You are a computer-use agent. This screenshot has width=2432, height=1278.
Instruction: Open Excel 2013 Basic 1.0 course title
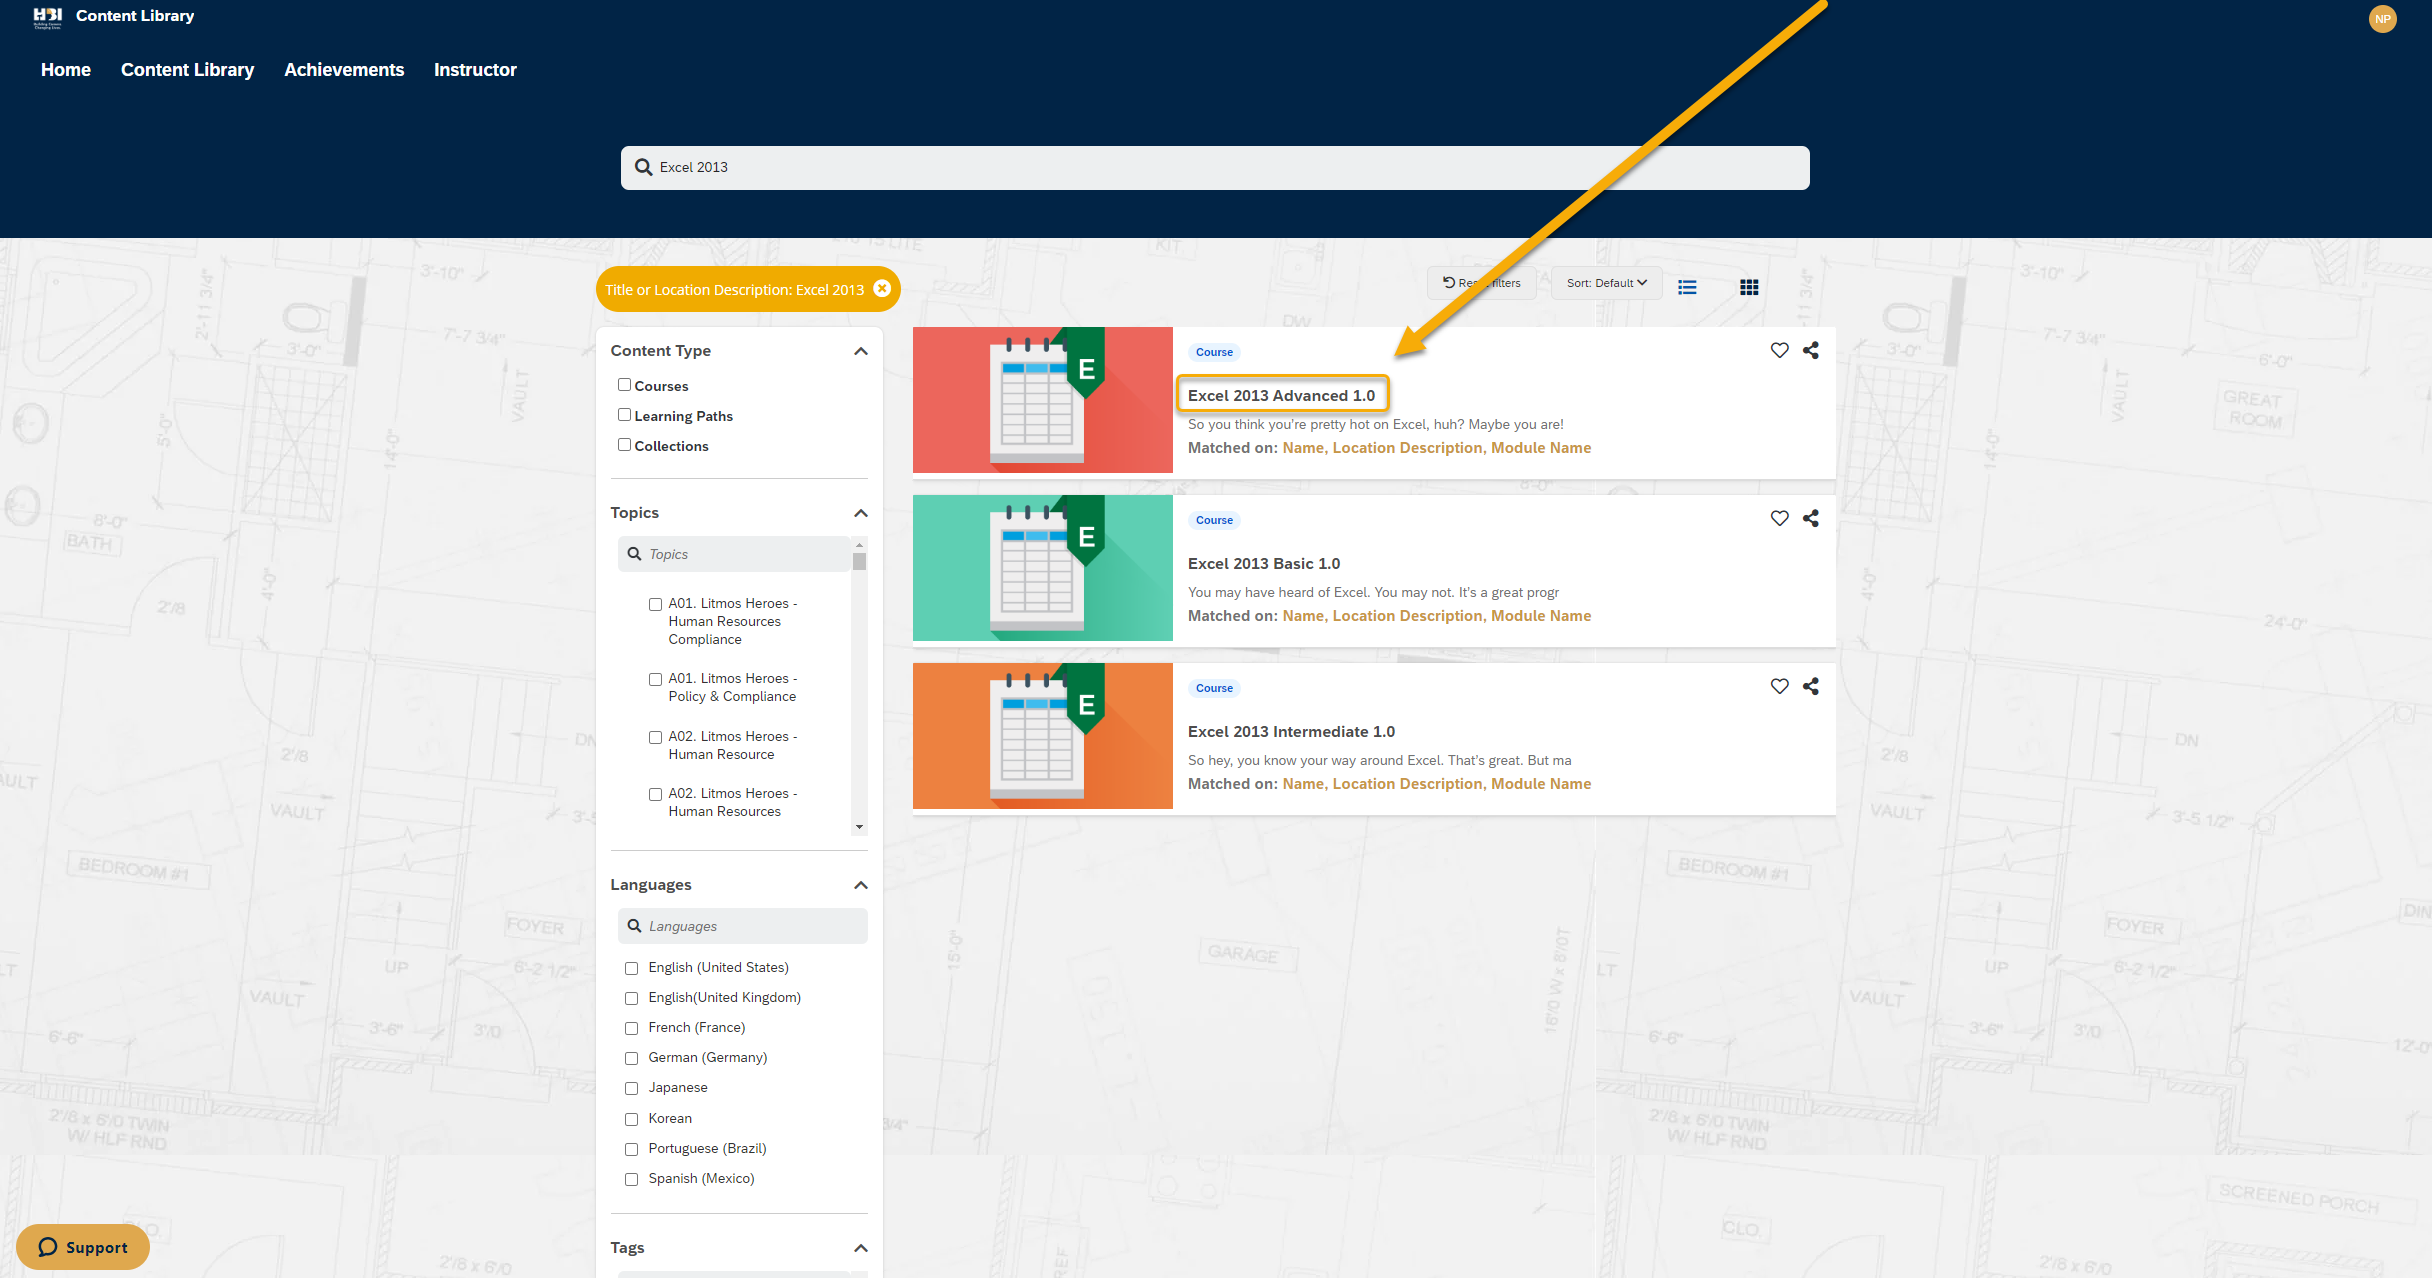pyautogui.click(x=1264, y=564)
